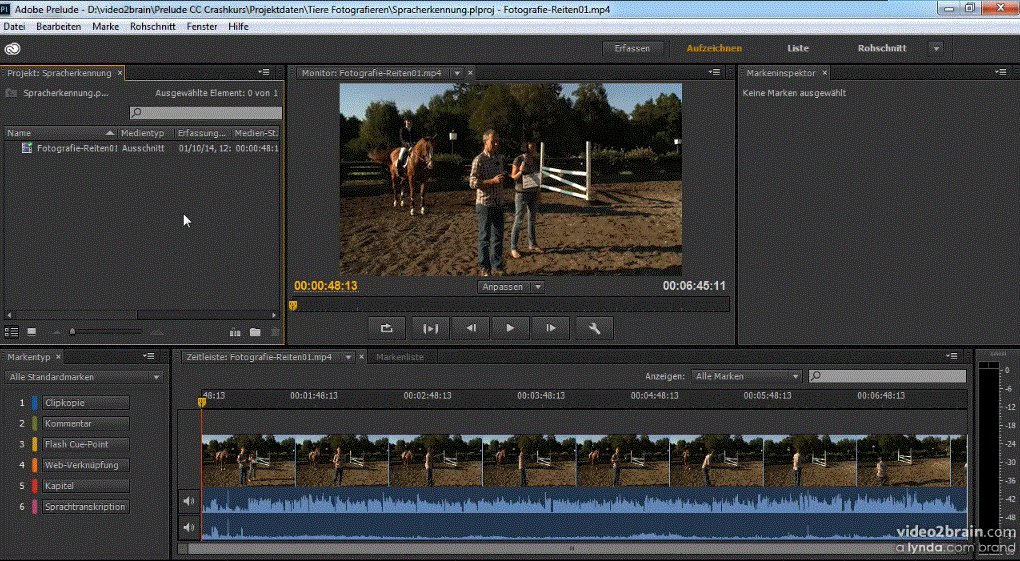The height and width of the screenshot is (561, 1020).
Task: Expand the Monitor clip dropdown arrow
Action: click(457, 73)
